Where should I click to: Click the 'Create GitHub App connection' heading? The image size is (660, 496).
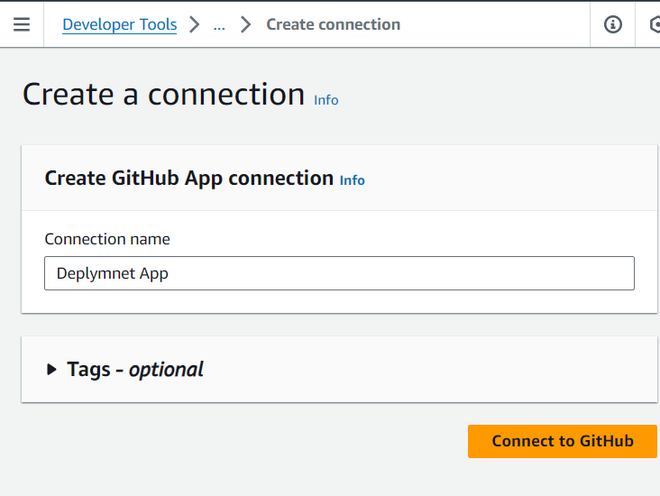[x=189, y=178]
